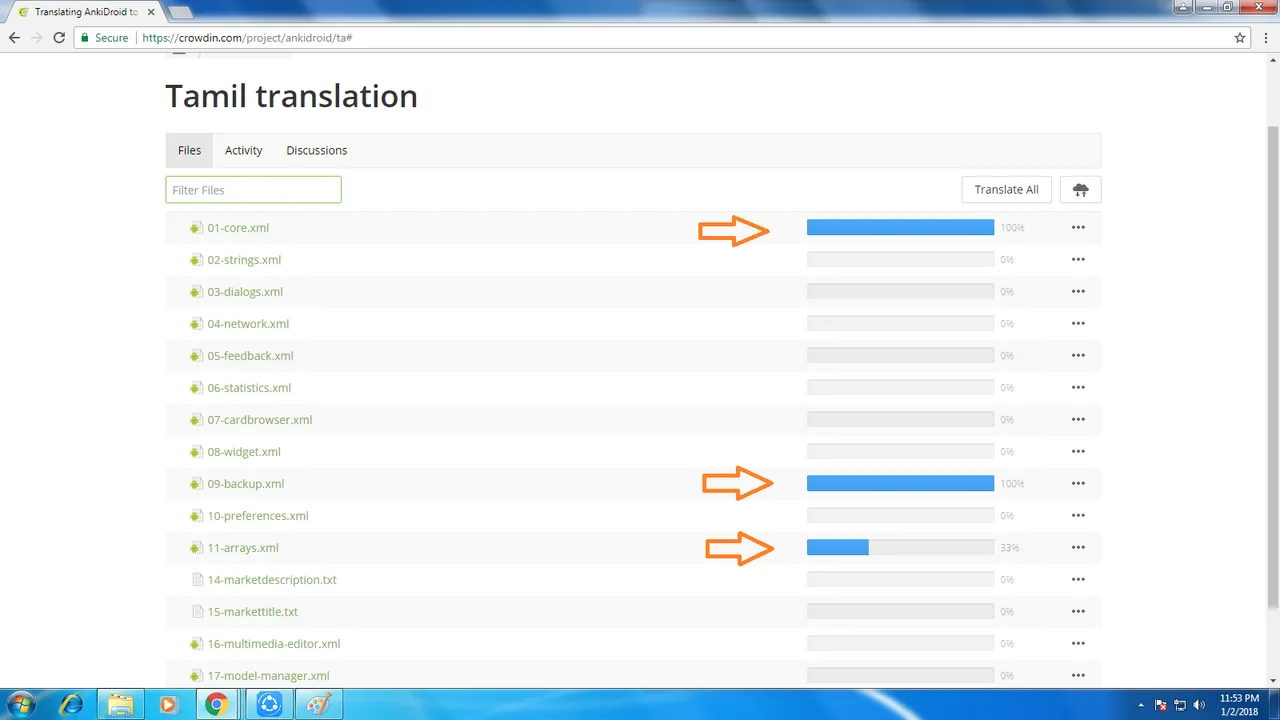Click the Android icon beside 01-core.xml
1280x720 pixels.
coord(196,228)
